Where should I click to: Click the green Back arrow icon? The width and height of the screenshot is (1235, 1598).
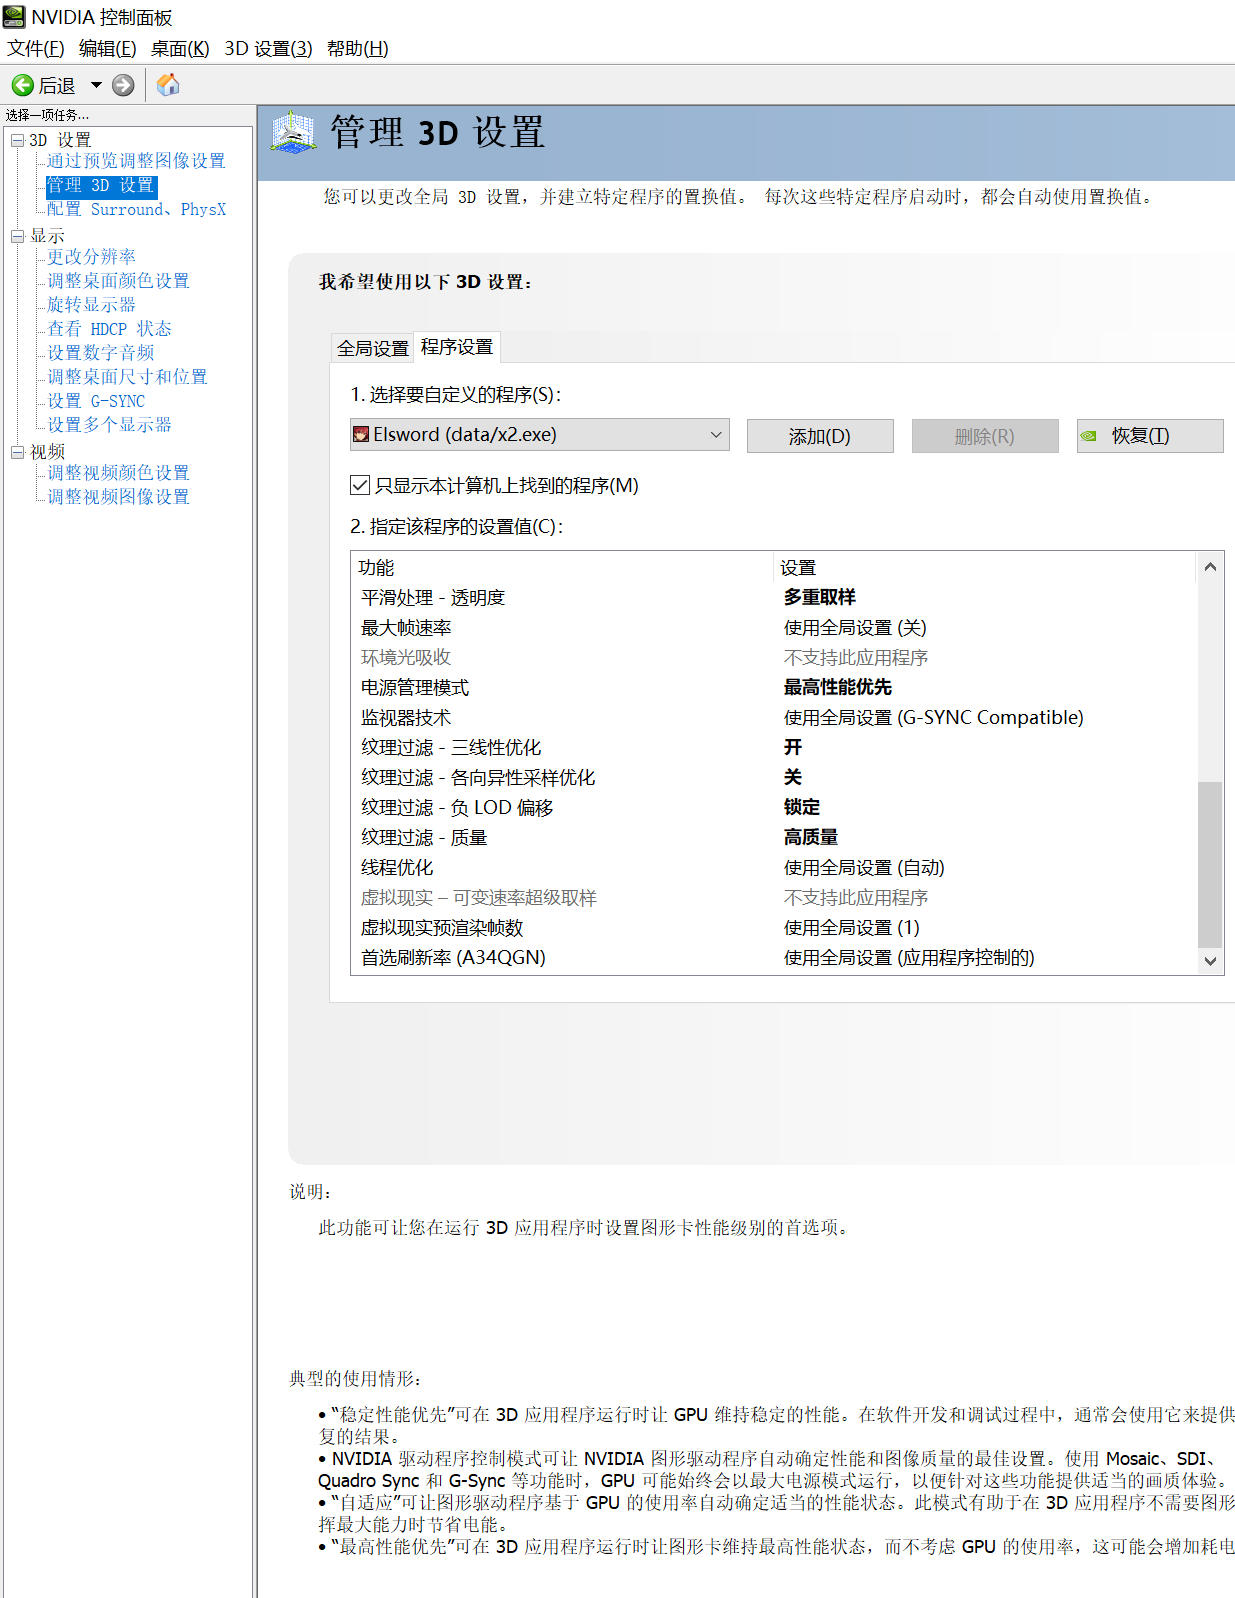[23, 86]
